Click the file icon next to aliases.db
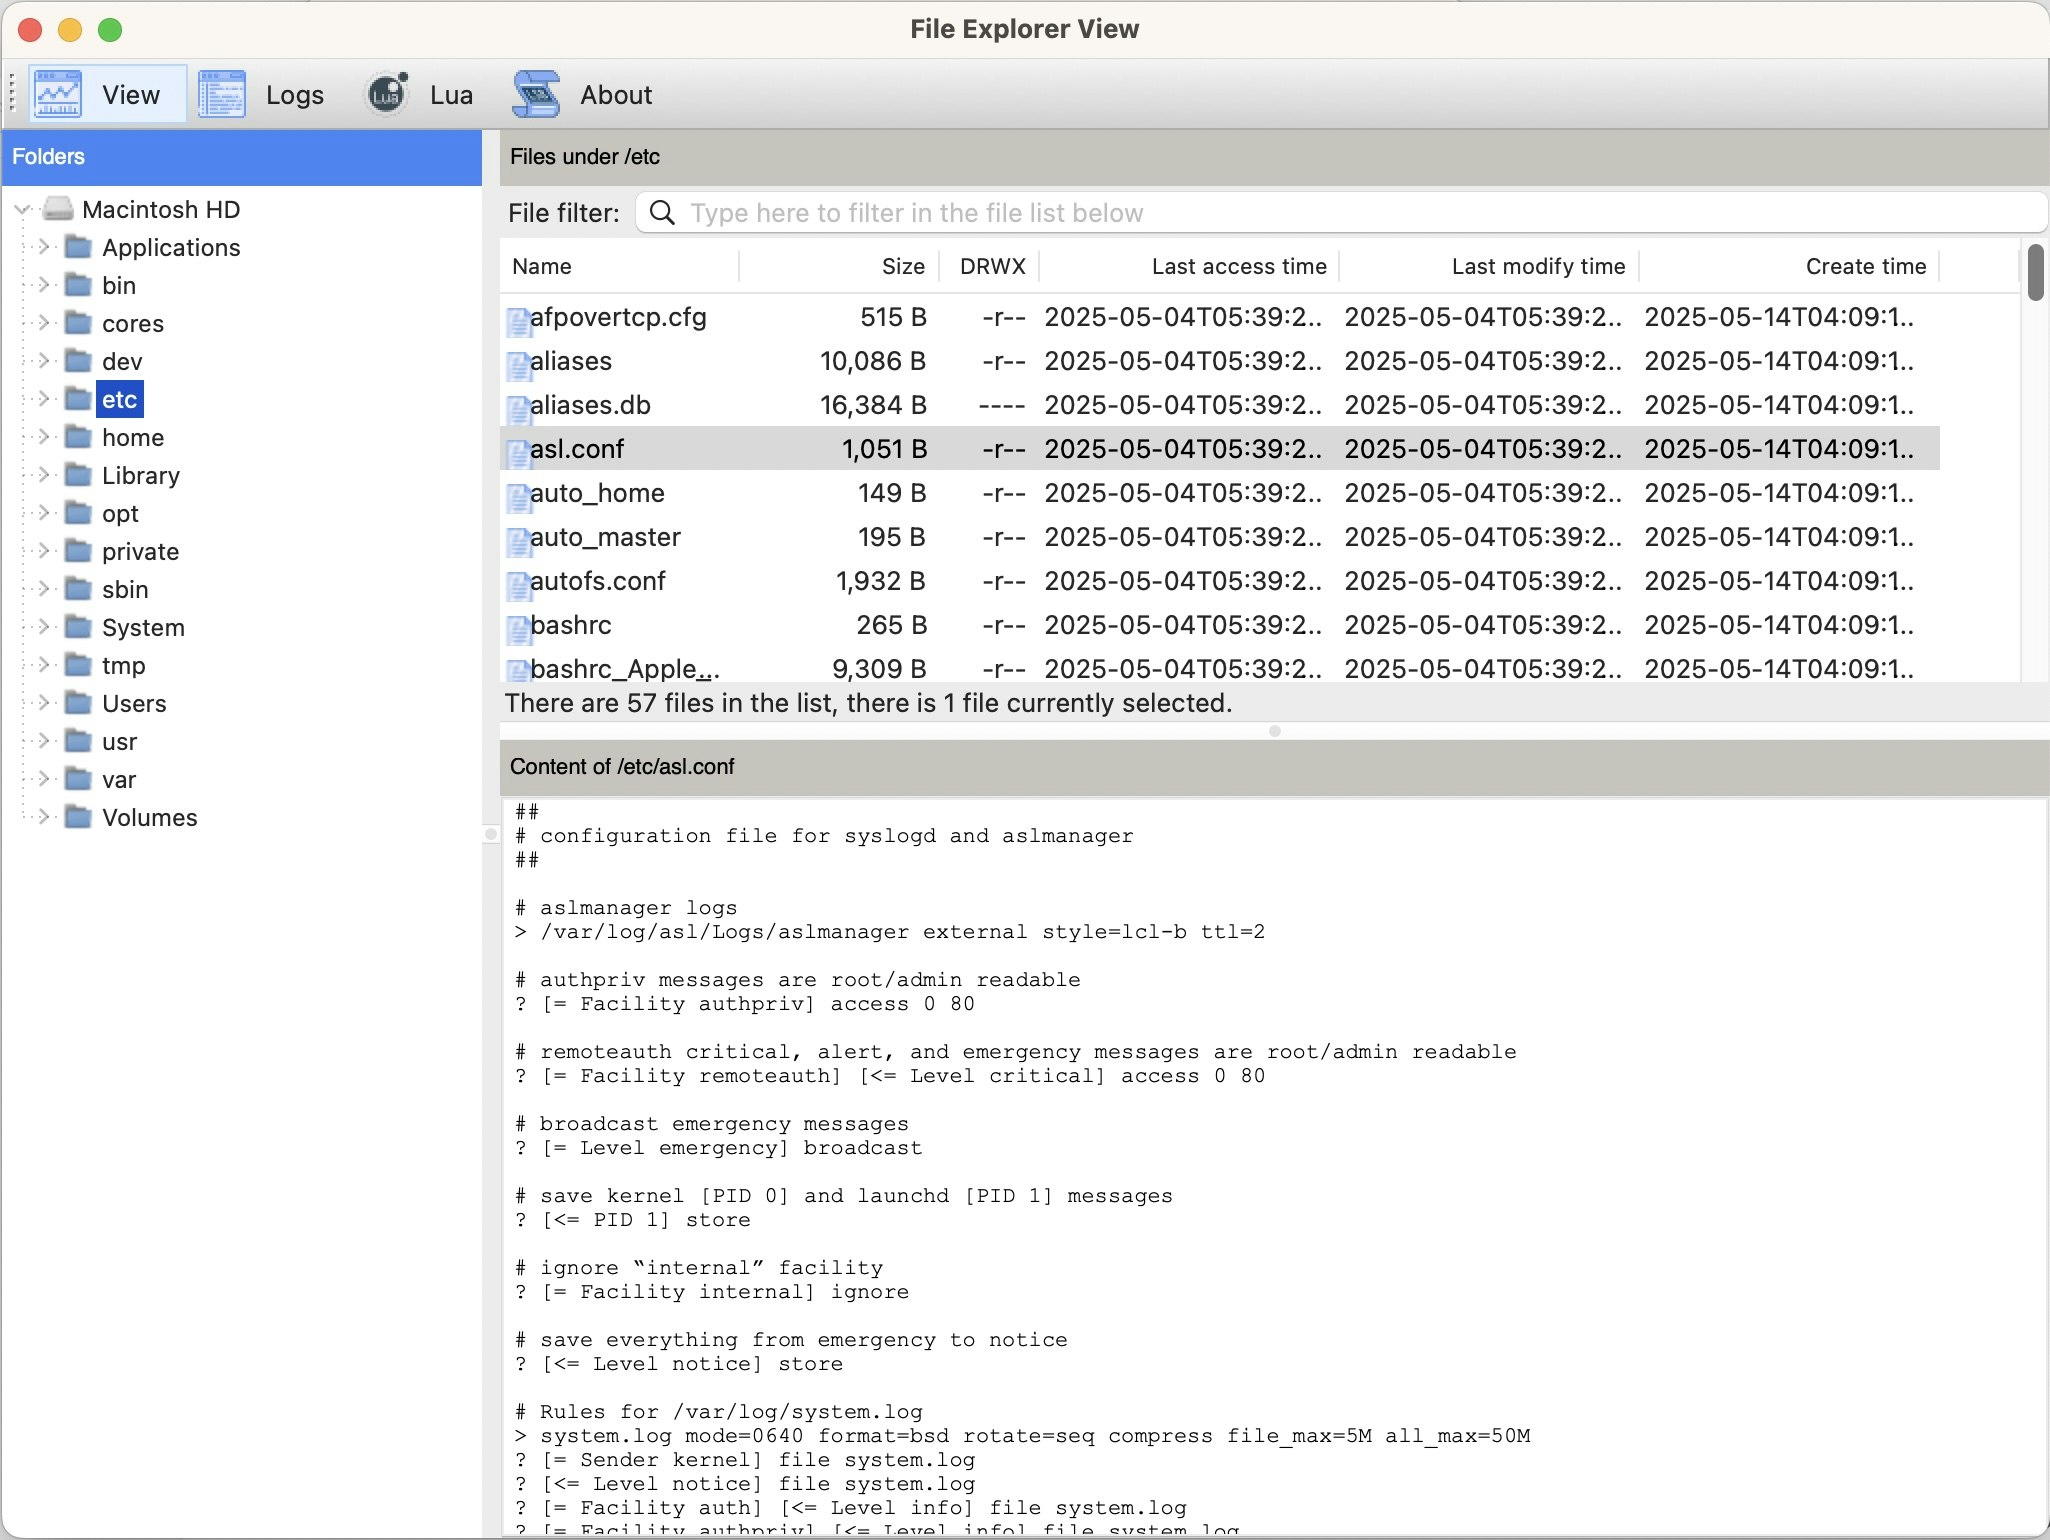Viewport: 2050px width, 1540px height. click(518, 409)
